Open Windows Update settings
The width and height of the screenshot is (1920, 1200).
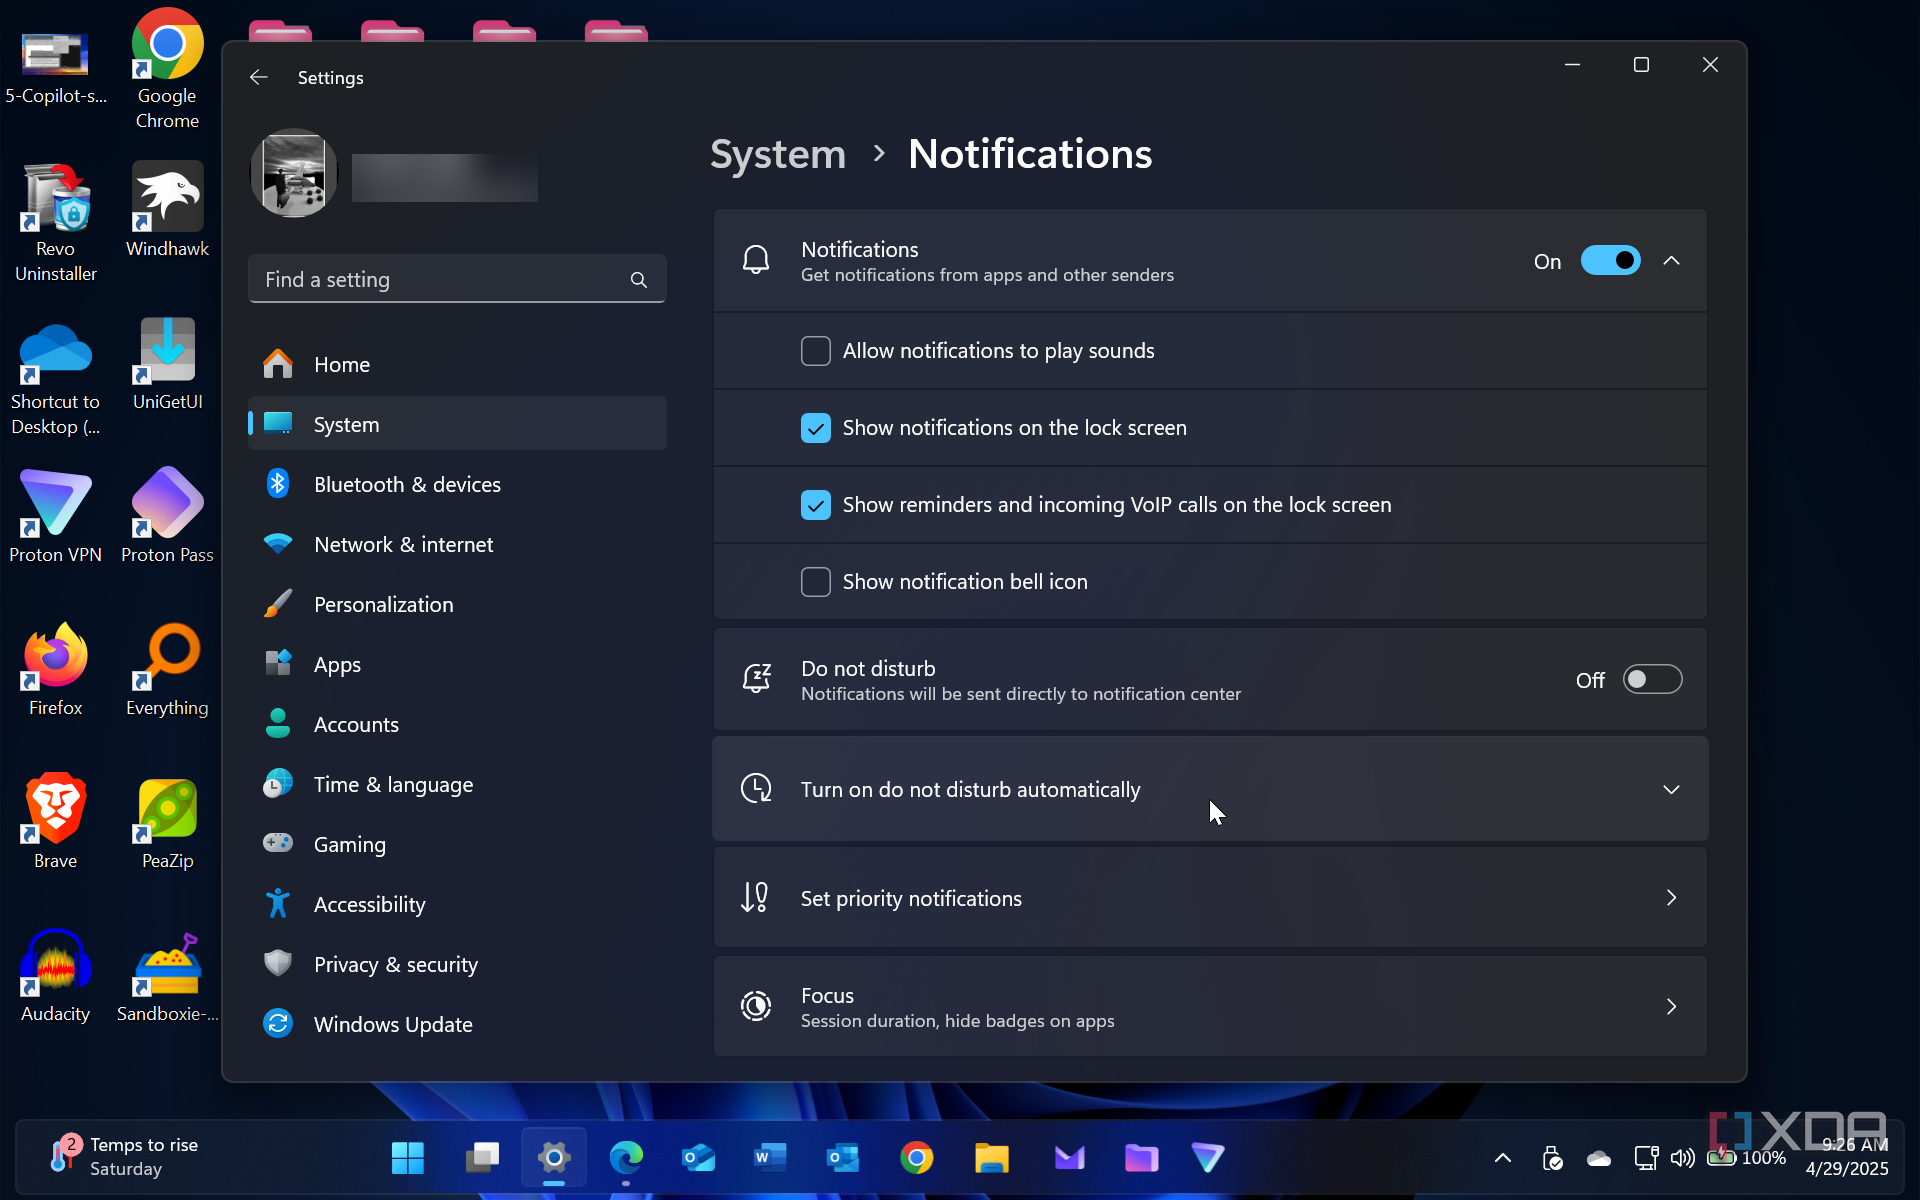click(457, 1024)
